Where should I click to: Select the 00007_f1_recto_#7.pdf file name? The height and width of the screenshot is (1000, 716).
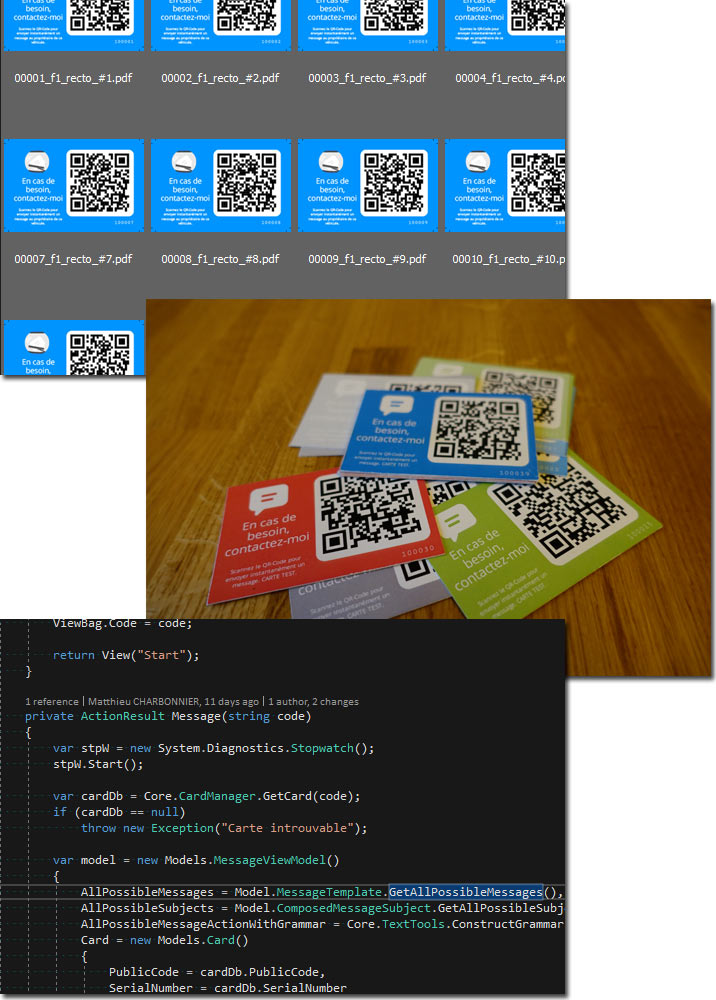tap(73, 260)
